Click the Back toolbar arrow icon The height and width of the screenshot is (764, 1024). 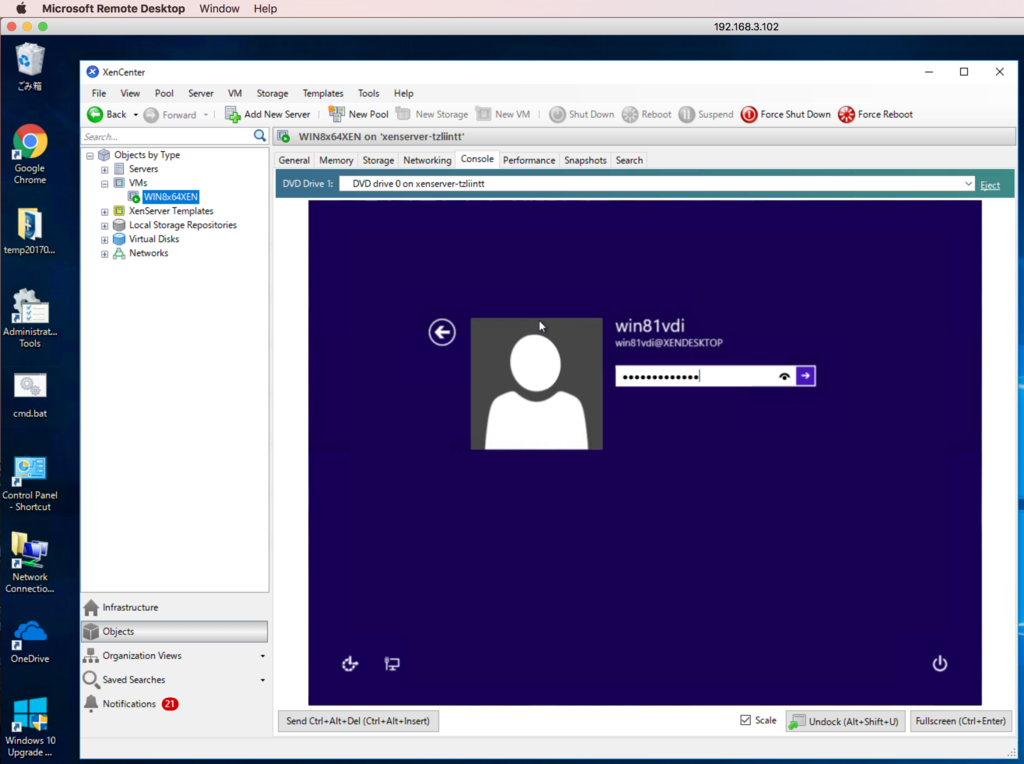coord(95,114)
